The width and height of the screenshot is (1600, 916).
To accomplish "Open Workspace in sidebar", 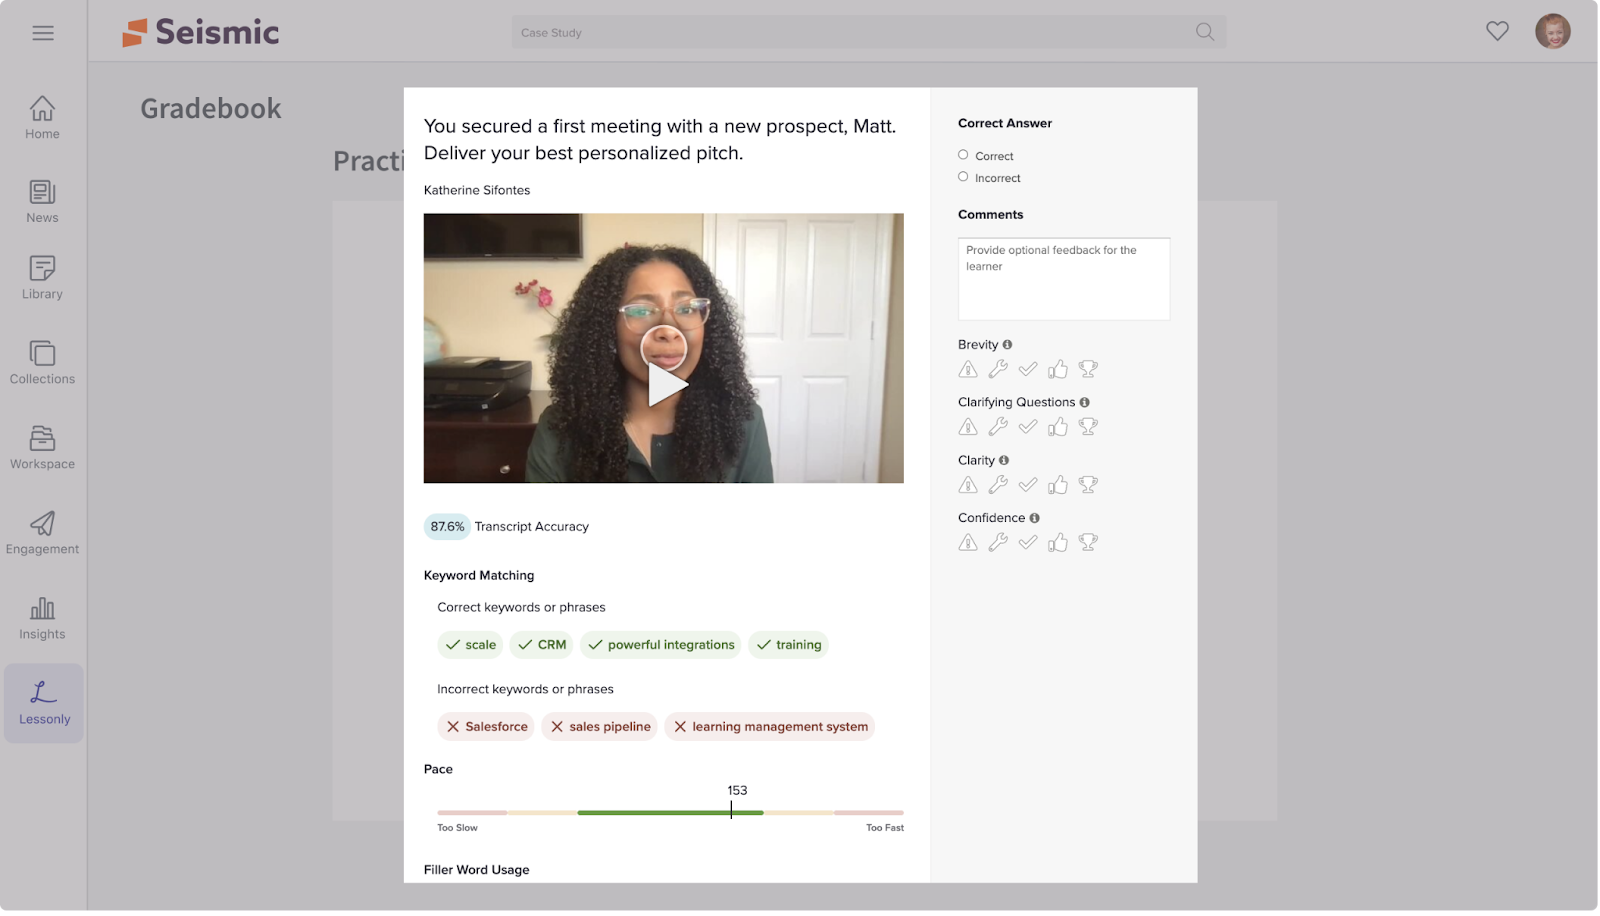I will [43, 448].
